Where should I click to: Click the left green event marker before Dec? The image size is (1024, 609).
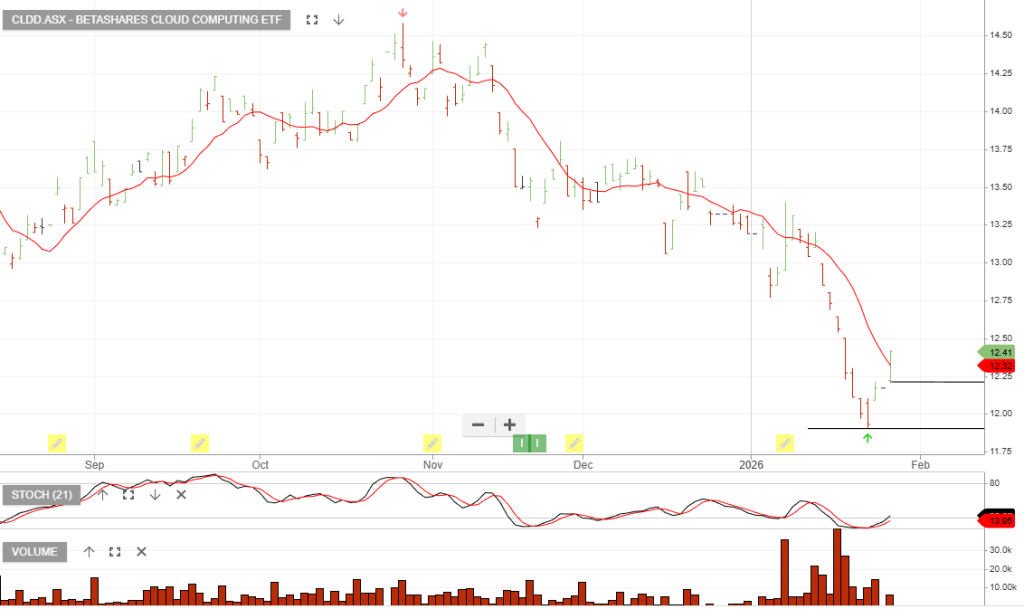[x=521, y=443]
